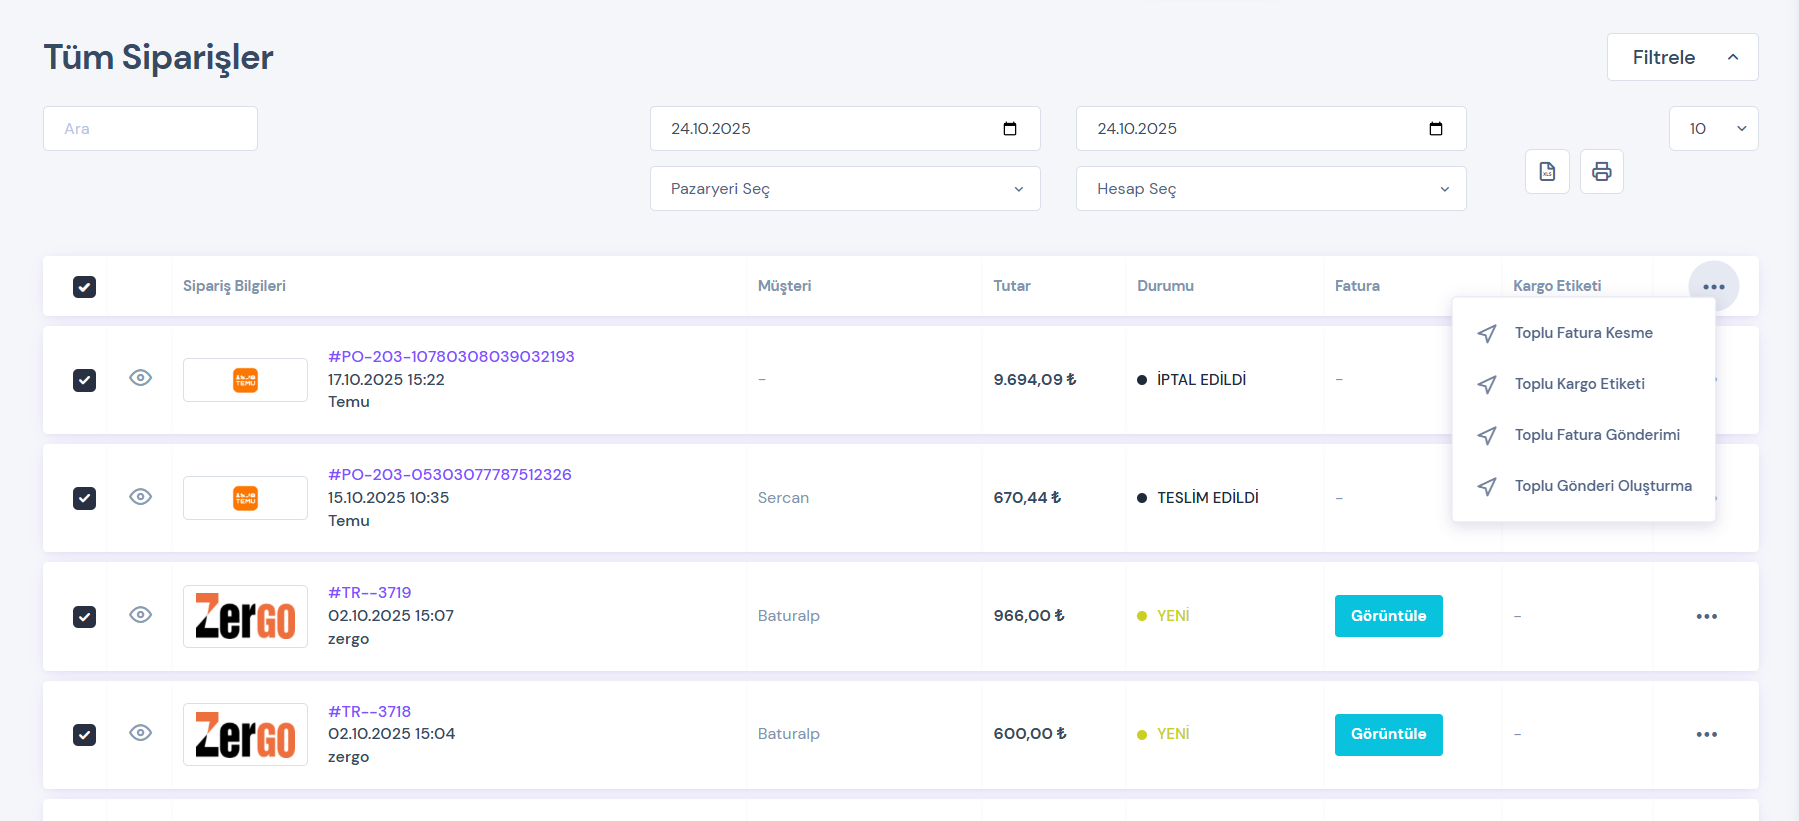Click Görüntüle button for order #TR--3719

click(1388, 616)
